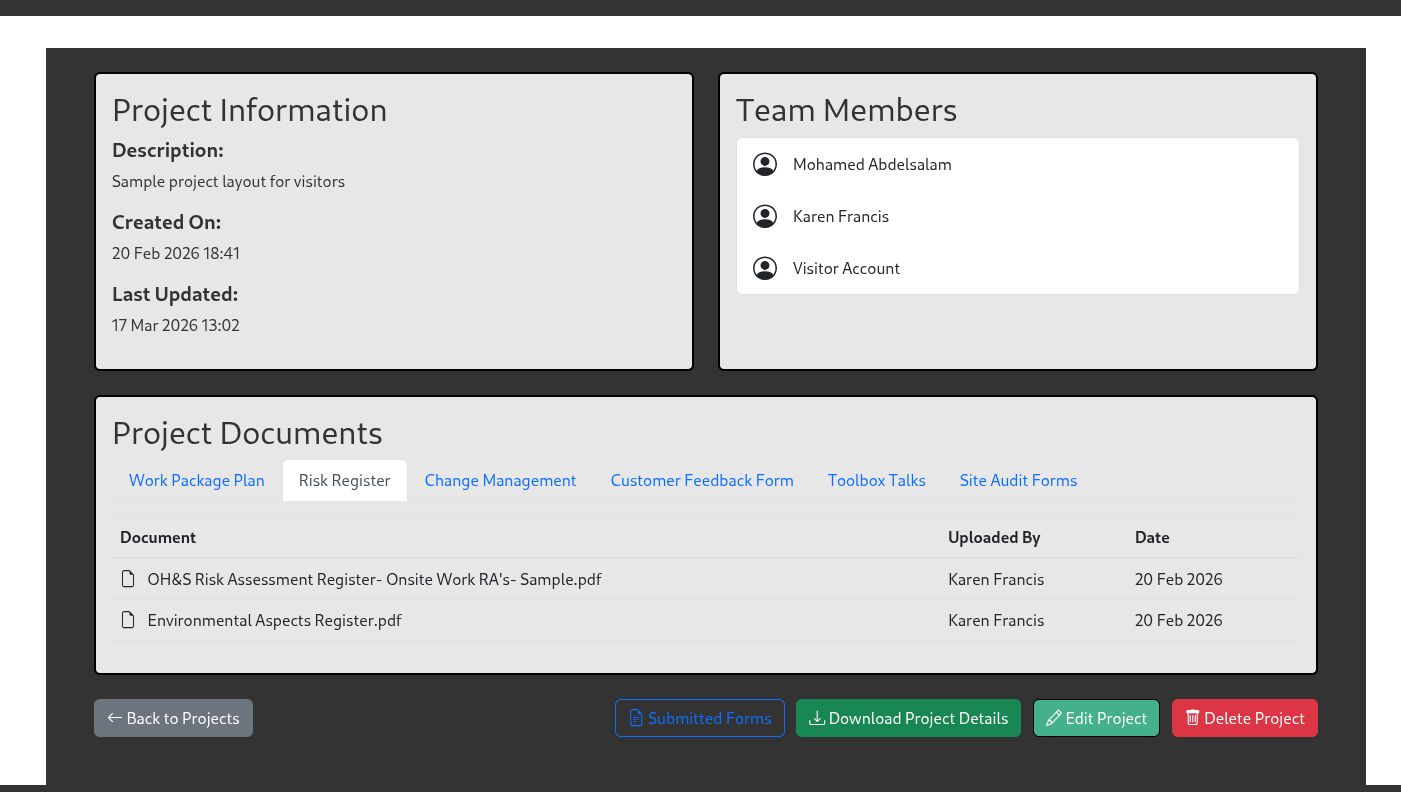Image resolution: width=1401 pixels, height=792 pixels.
Task: Switch to the Work Package Plan tab
Action: point(197,480)
